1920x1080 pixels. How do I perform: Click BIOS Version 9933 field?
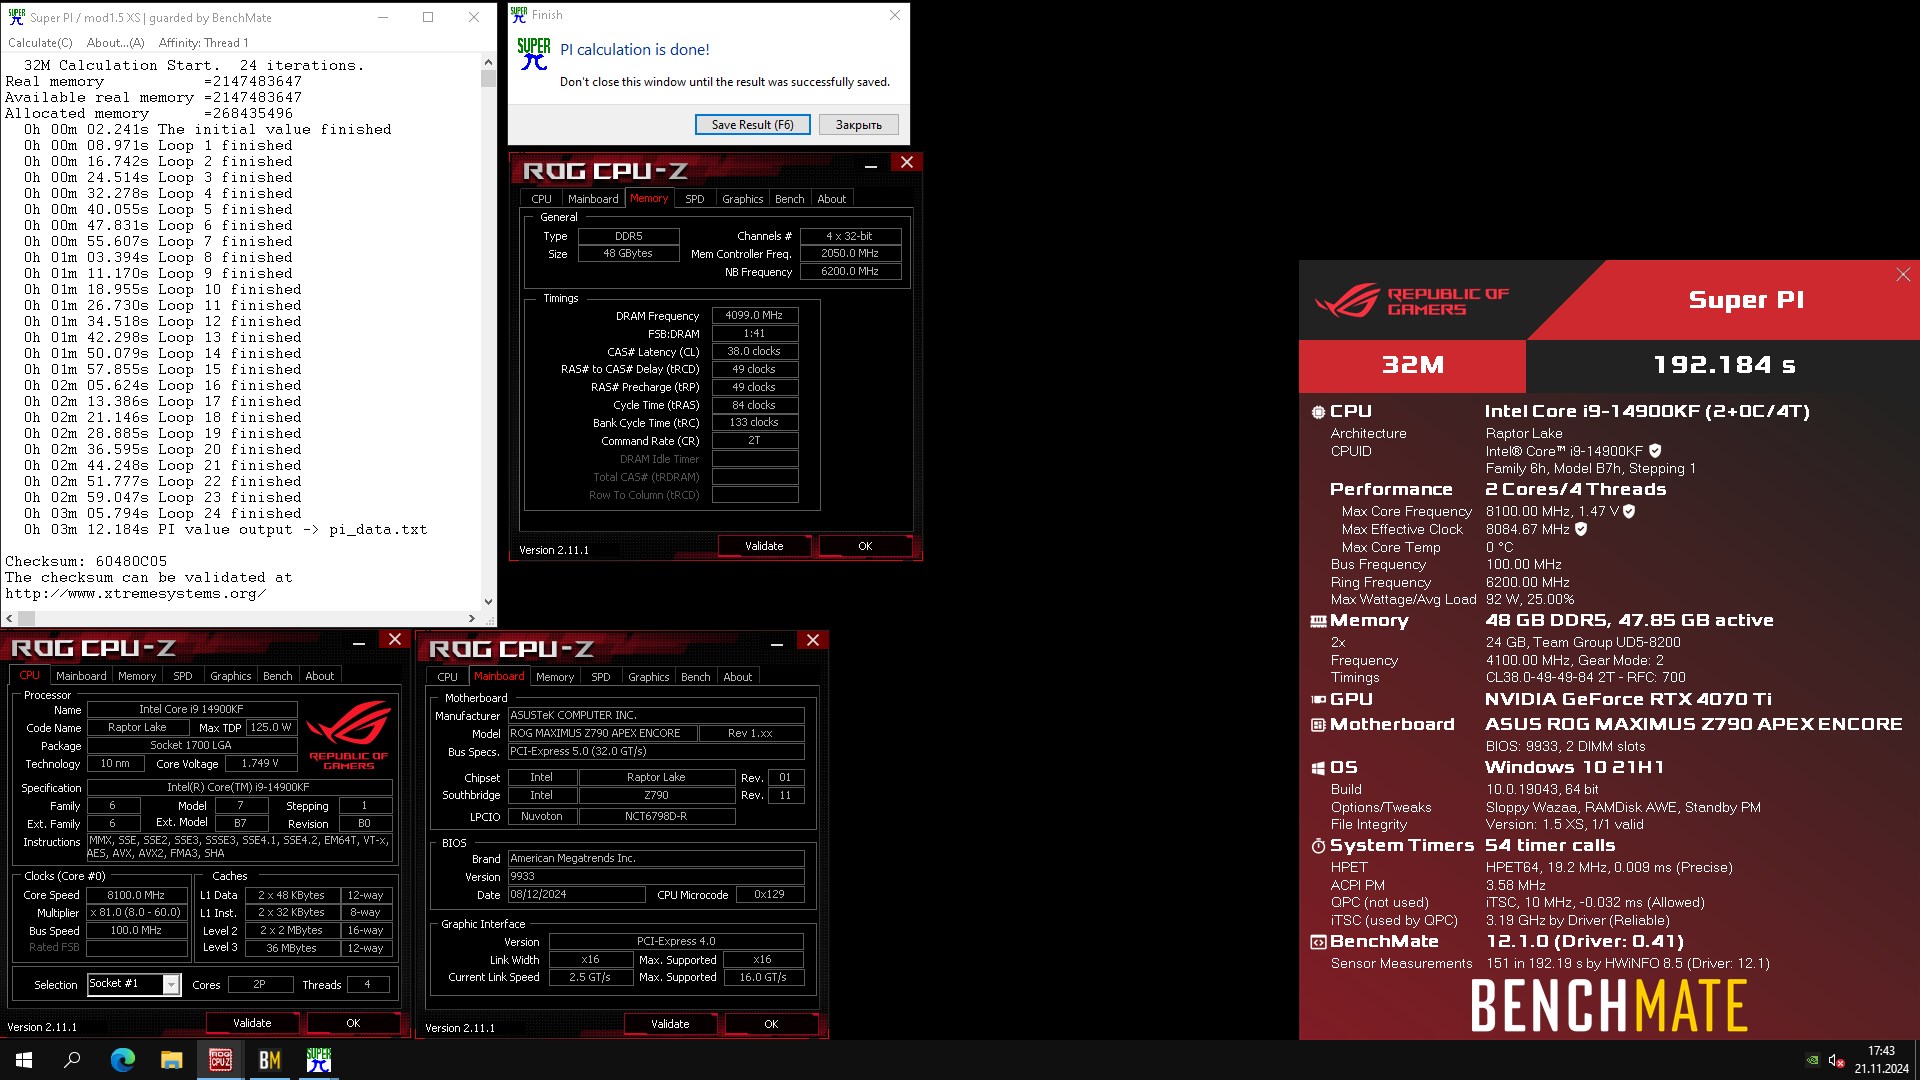point(656,876)
